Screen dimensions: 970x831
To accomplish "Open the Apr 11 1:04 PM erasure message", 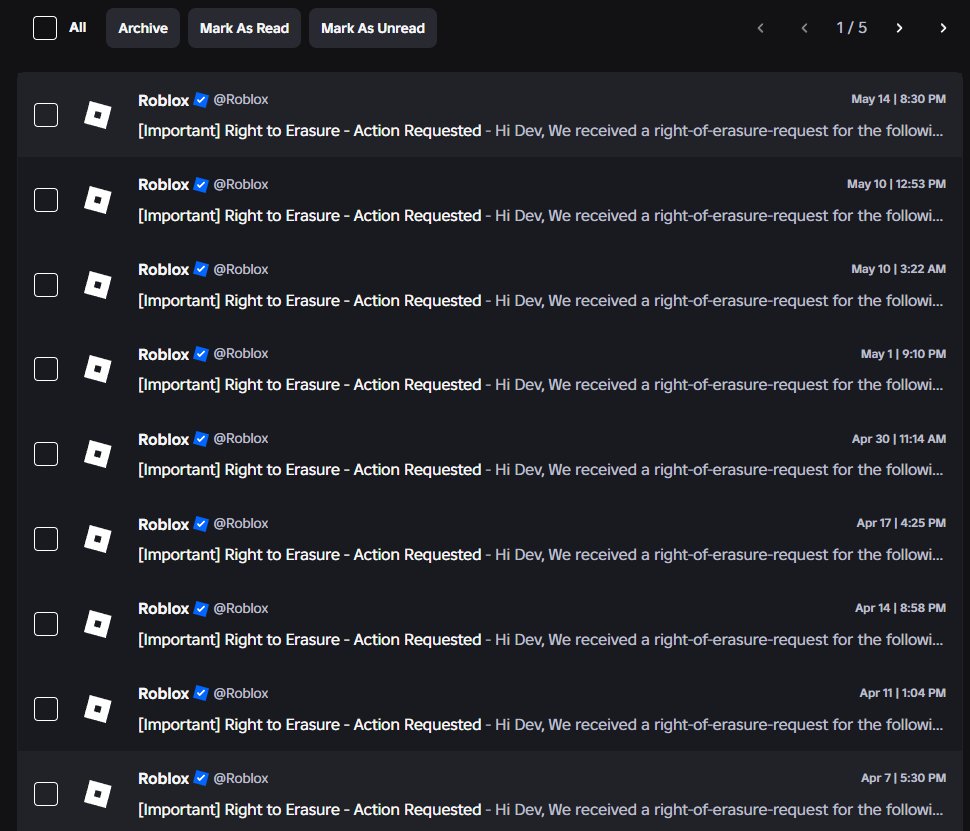I will point(490,709).
